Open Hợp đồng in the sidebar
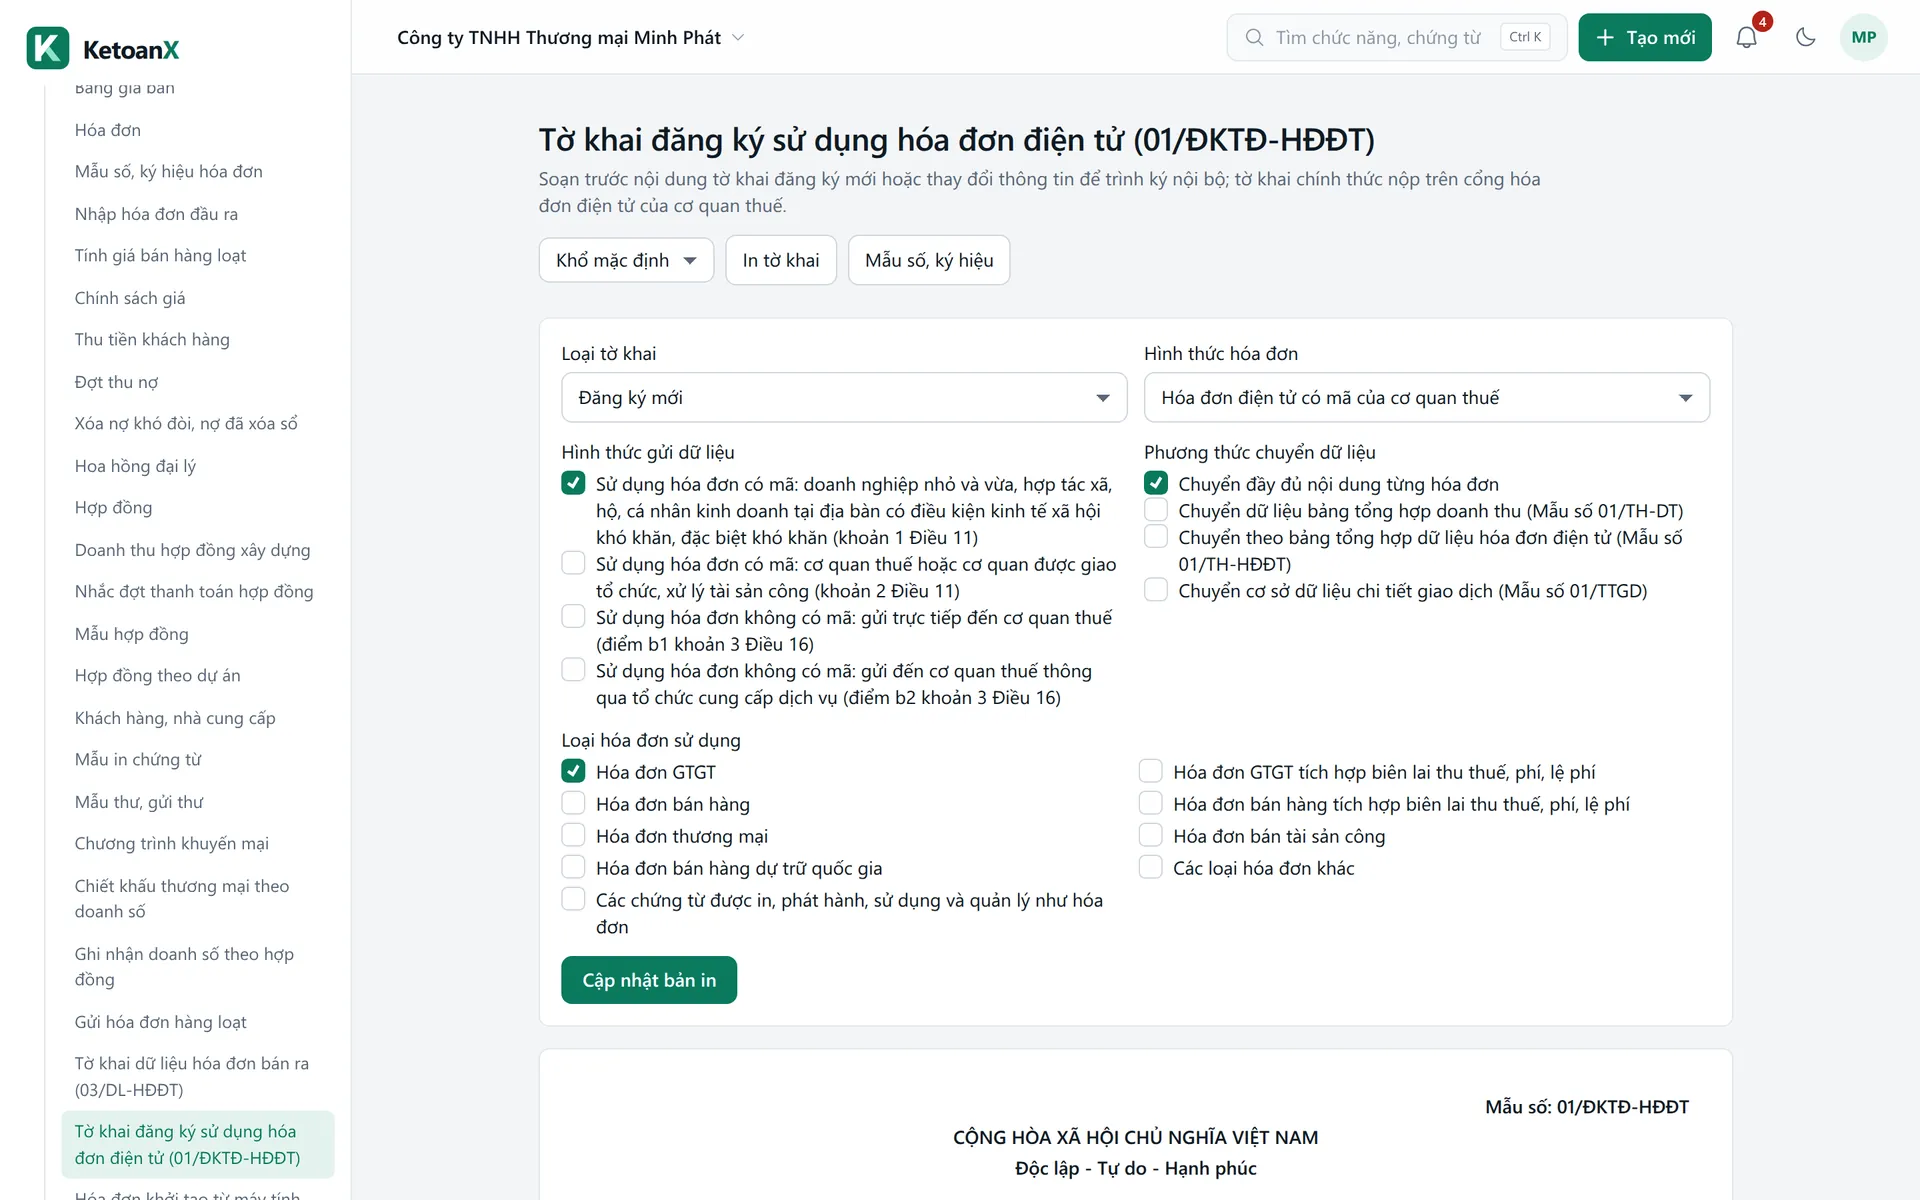 (x=113, y=507)
